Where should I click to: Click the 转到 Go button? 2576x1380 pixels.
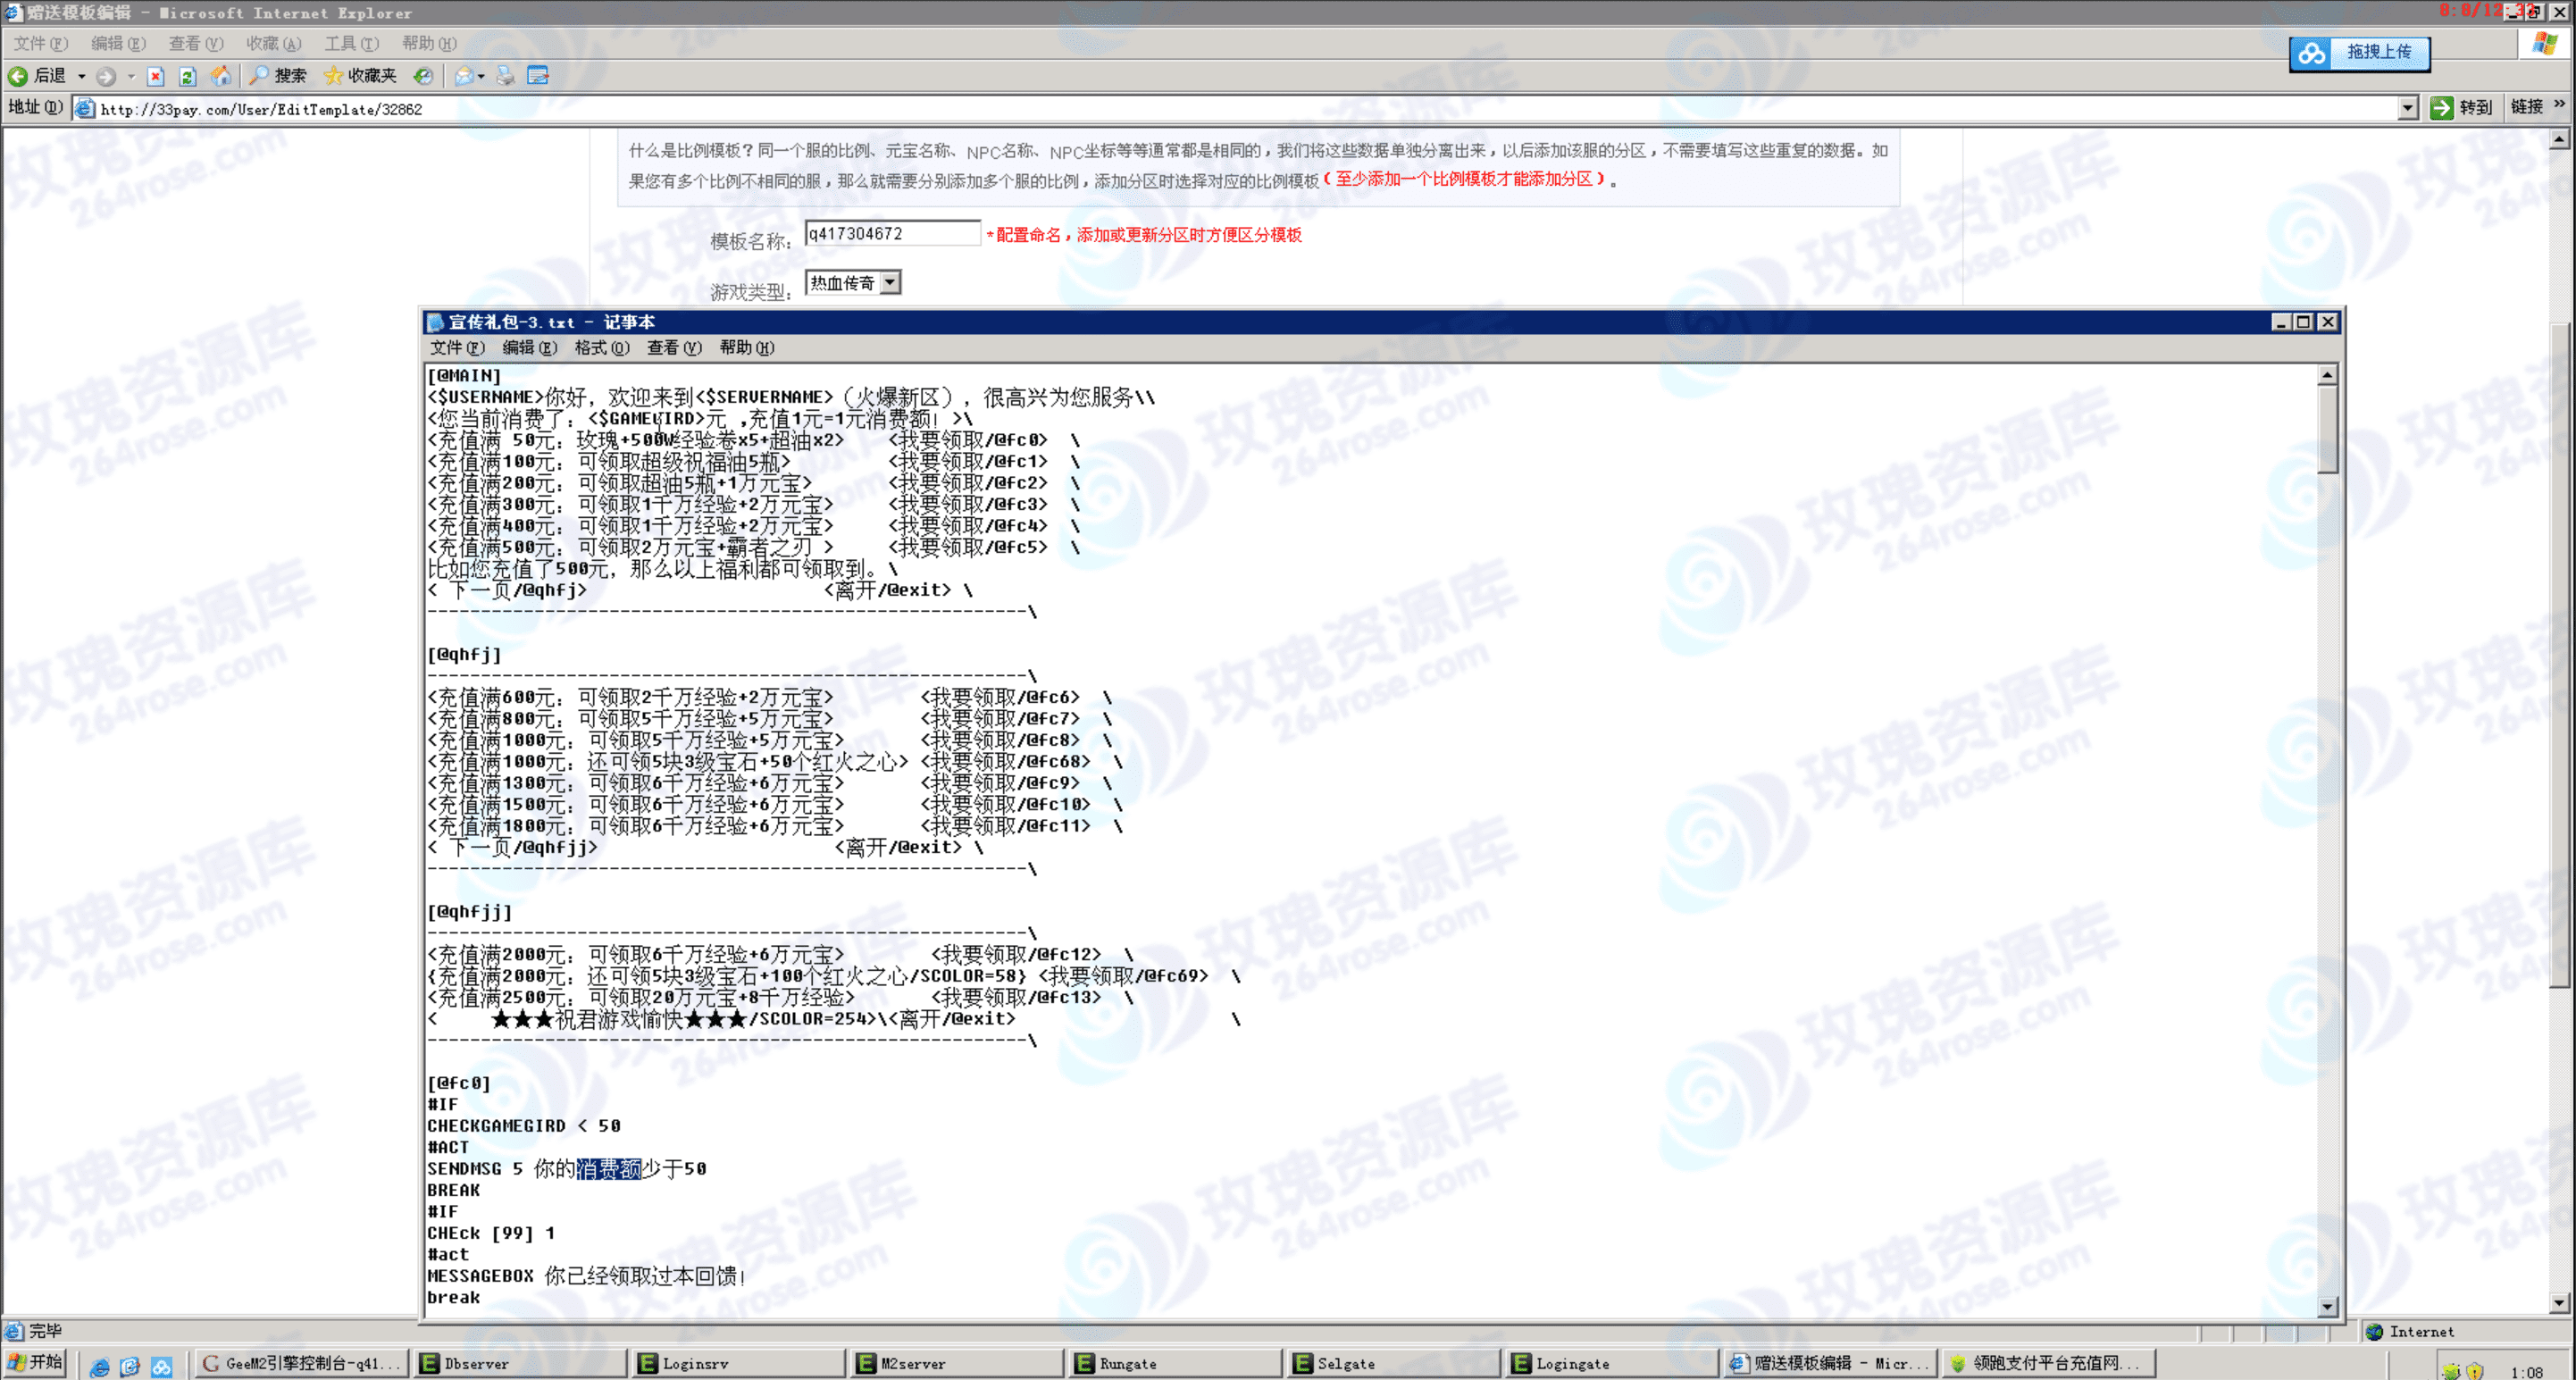2461,108
